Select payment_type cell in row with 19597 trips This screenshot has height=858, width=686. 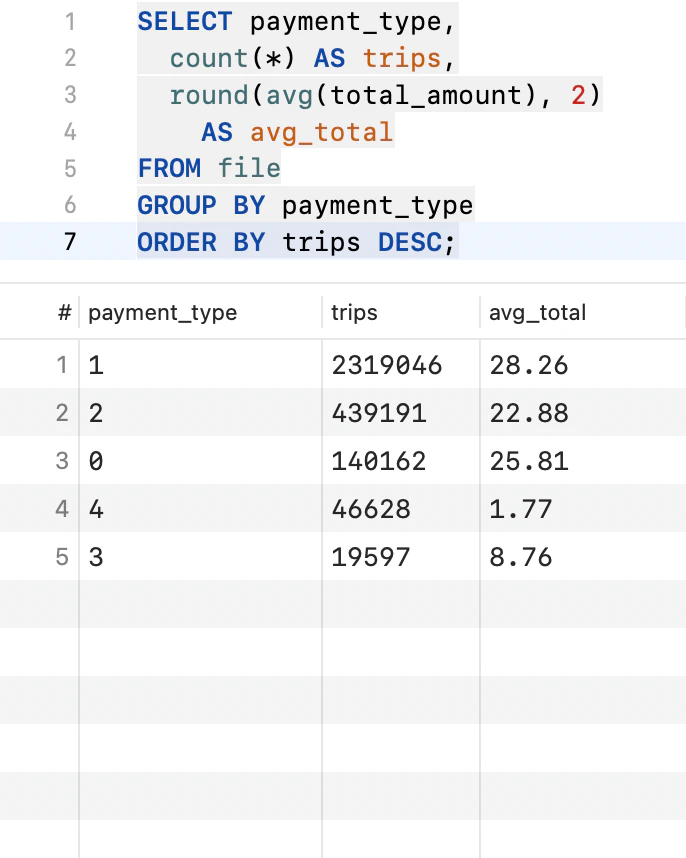click(200, 557)
